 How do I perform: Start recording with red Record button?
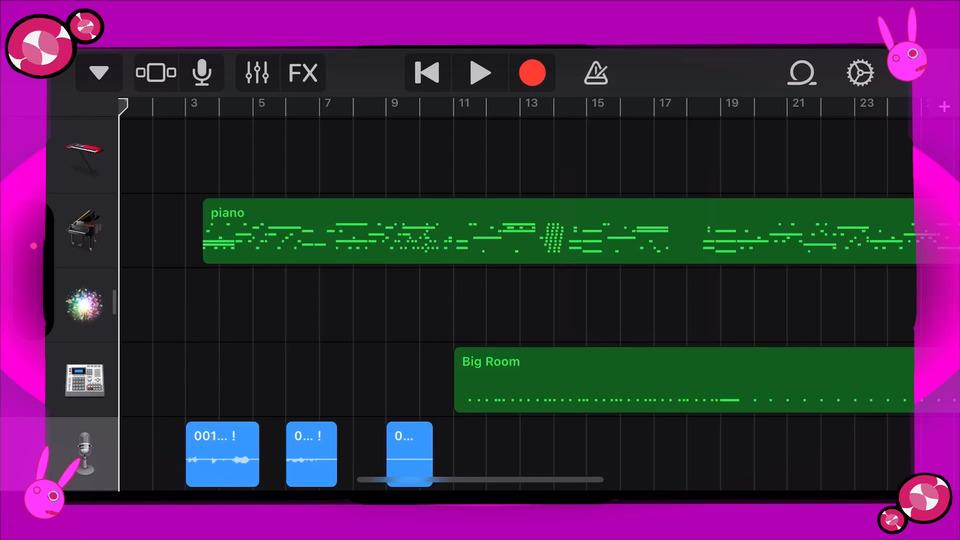(x=532, y=73)
